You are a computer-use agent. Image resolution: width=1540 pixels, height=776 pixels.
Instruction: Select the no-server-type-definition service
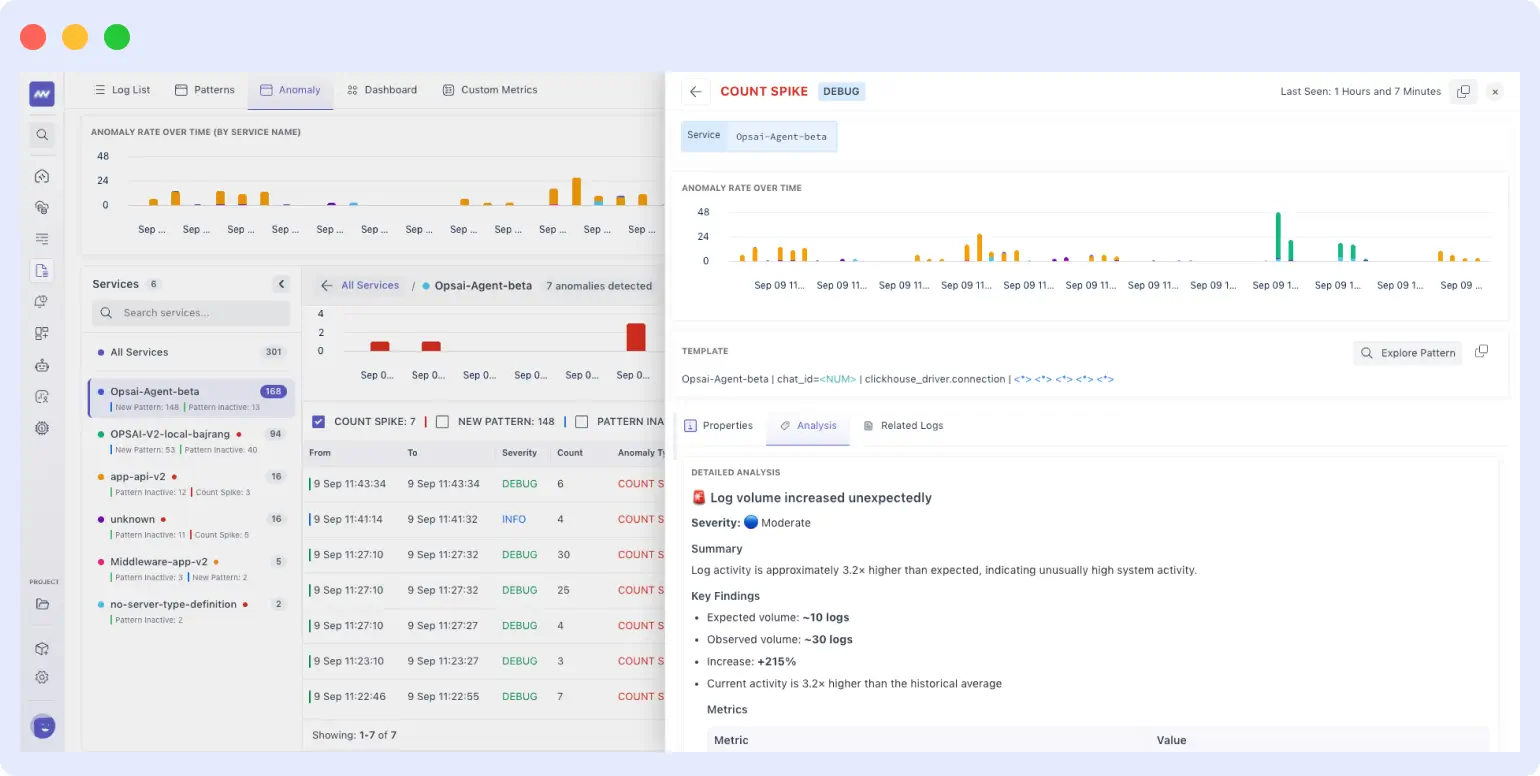191,611
